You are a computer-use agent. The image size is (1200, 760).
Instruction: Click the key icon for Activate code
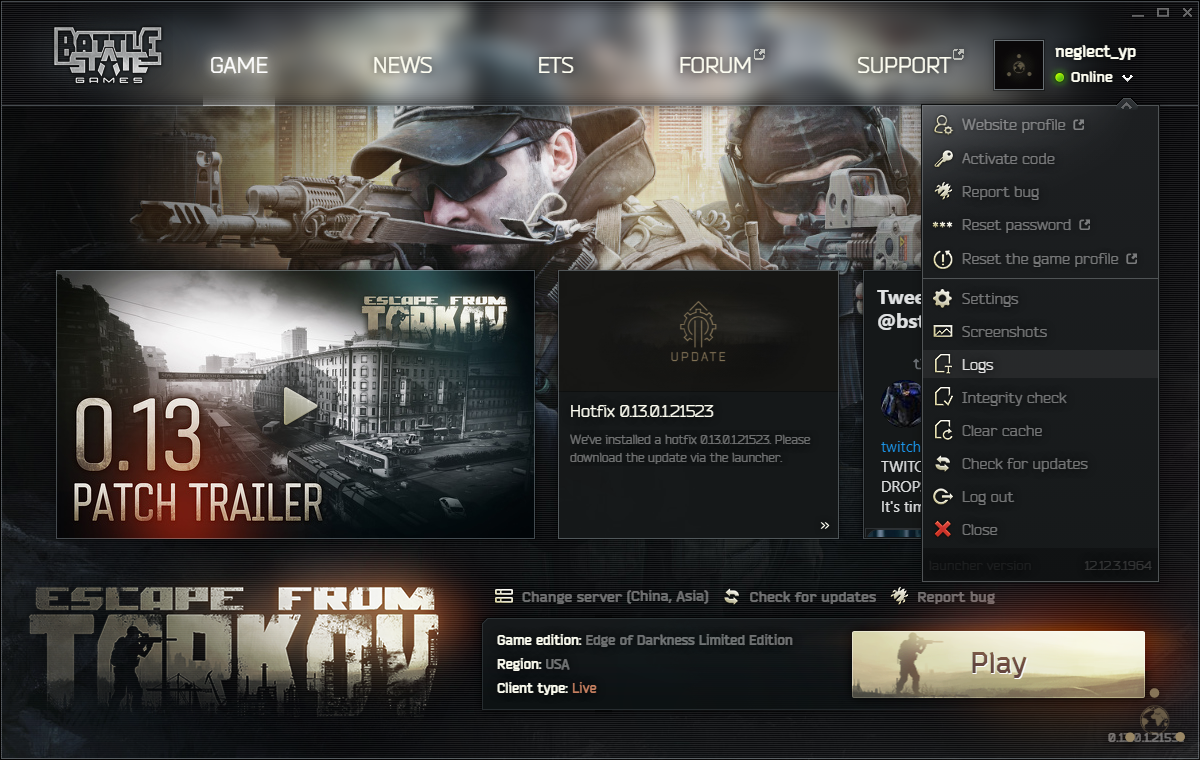click(x=943, y=158)
